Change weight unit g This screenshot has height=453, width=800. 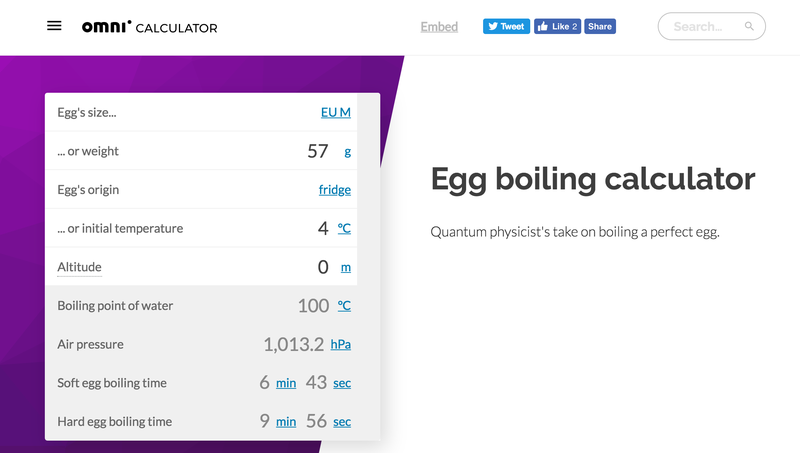pyautogui.click(x=347, y=152)
